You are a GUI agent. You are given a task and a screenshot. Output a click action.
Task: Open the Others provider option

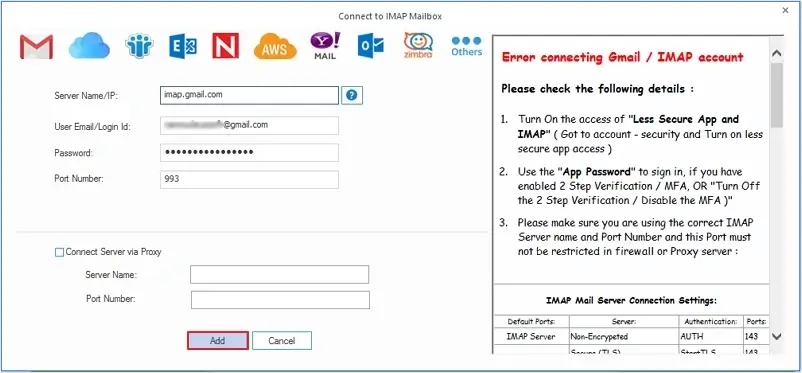pyautogui.click(x=466, y=46)
